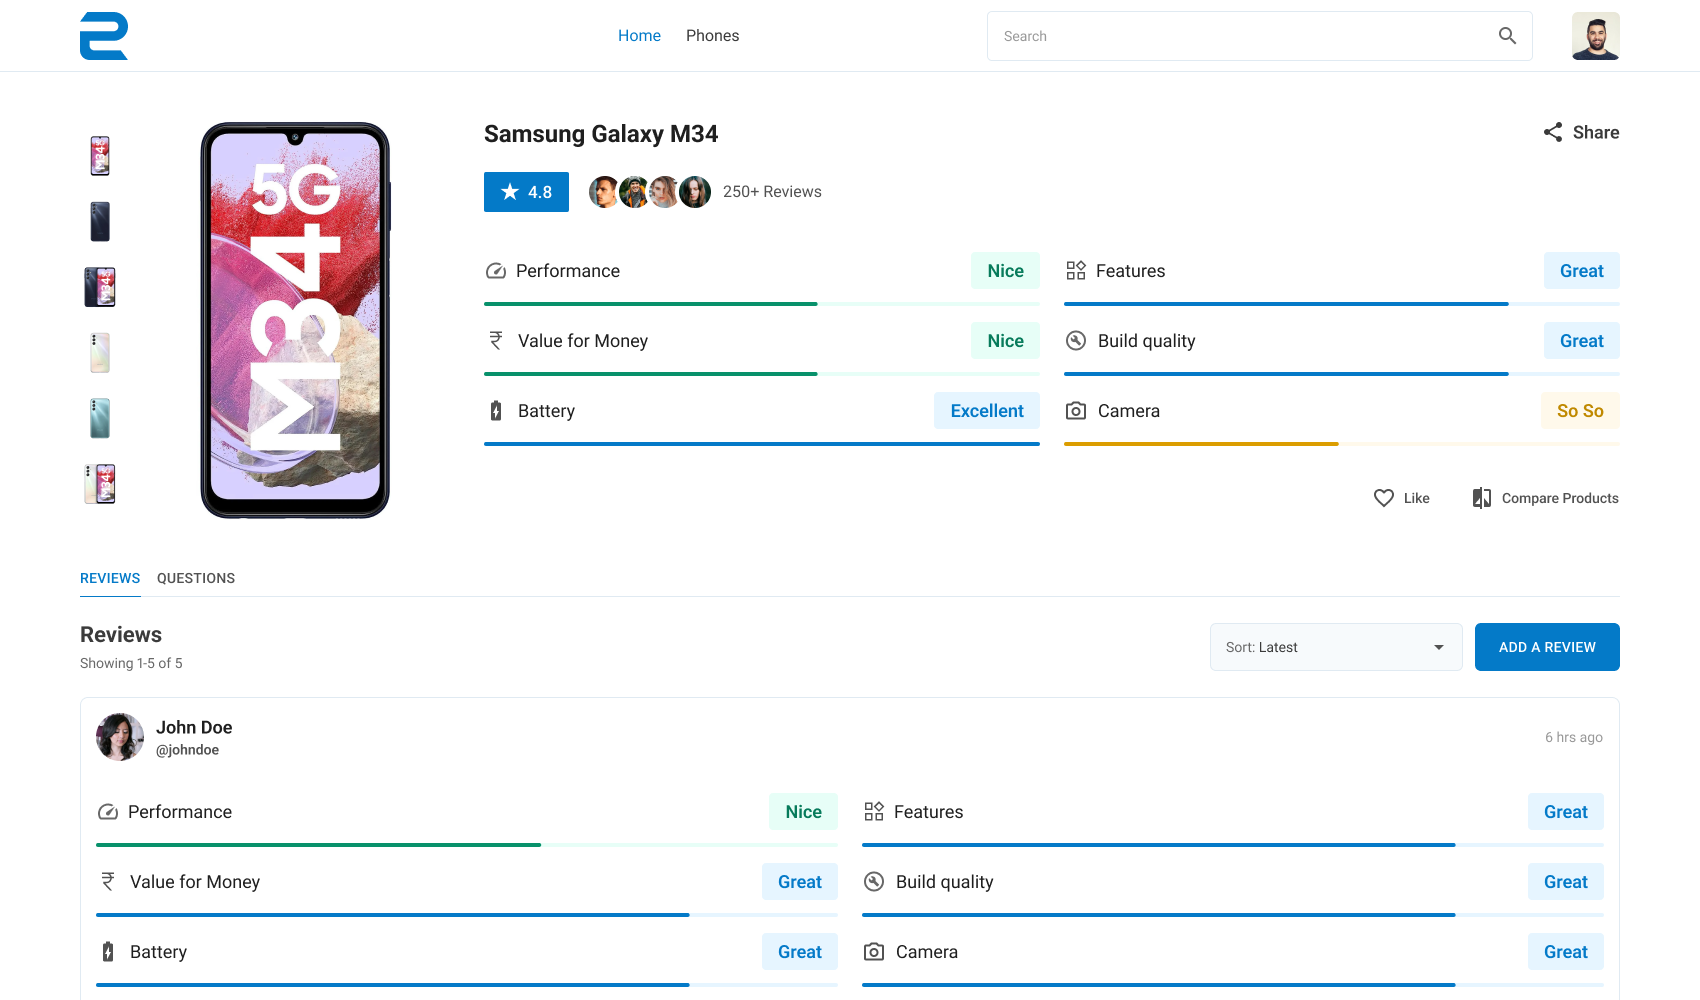Click the 6 hrs ago timestamp

point(1574,737)
